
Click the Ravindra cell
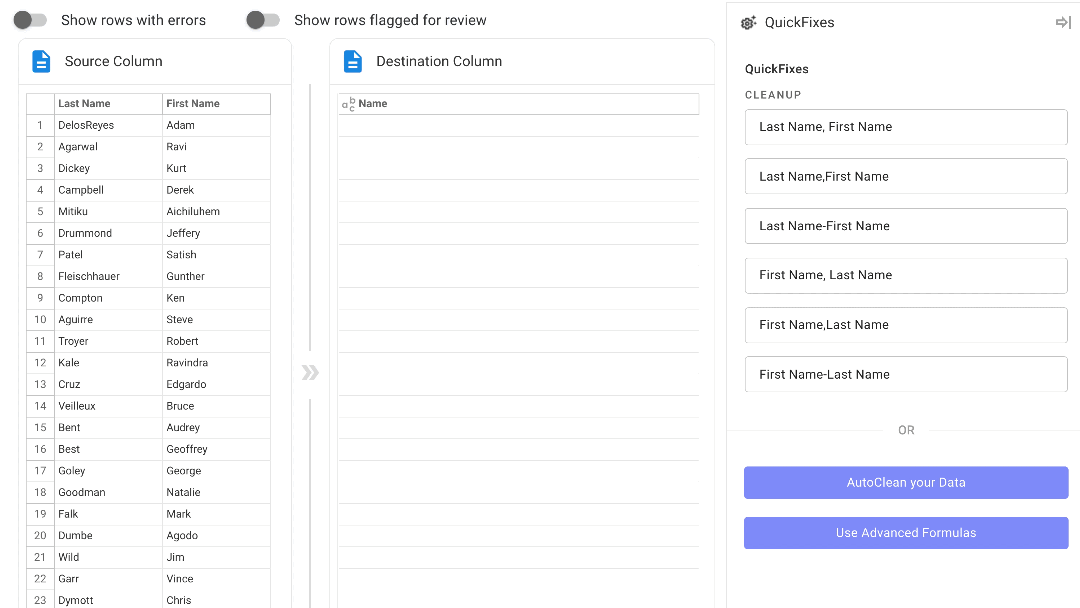tap(216, 363)
